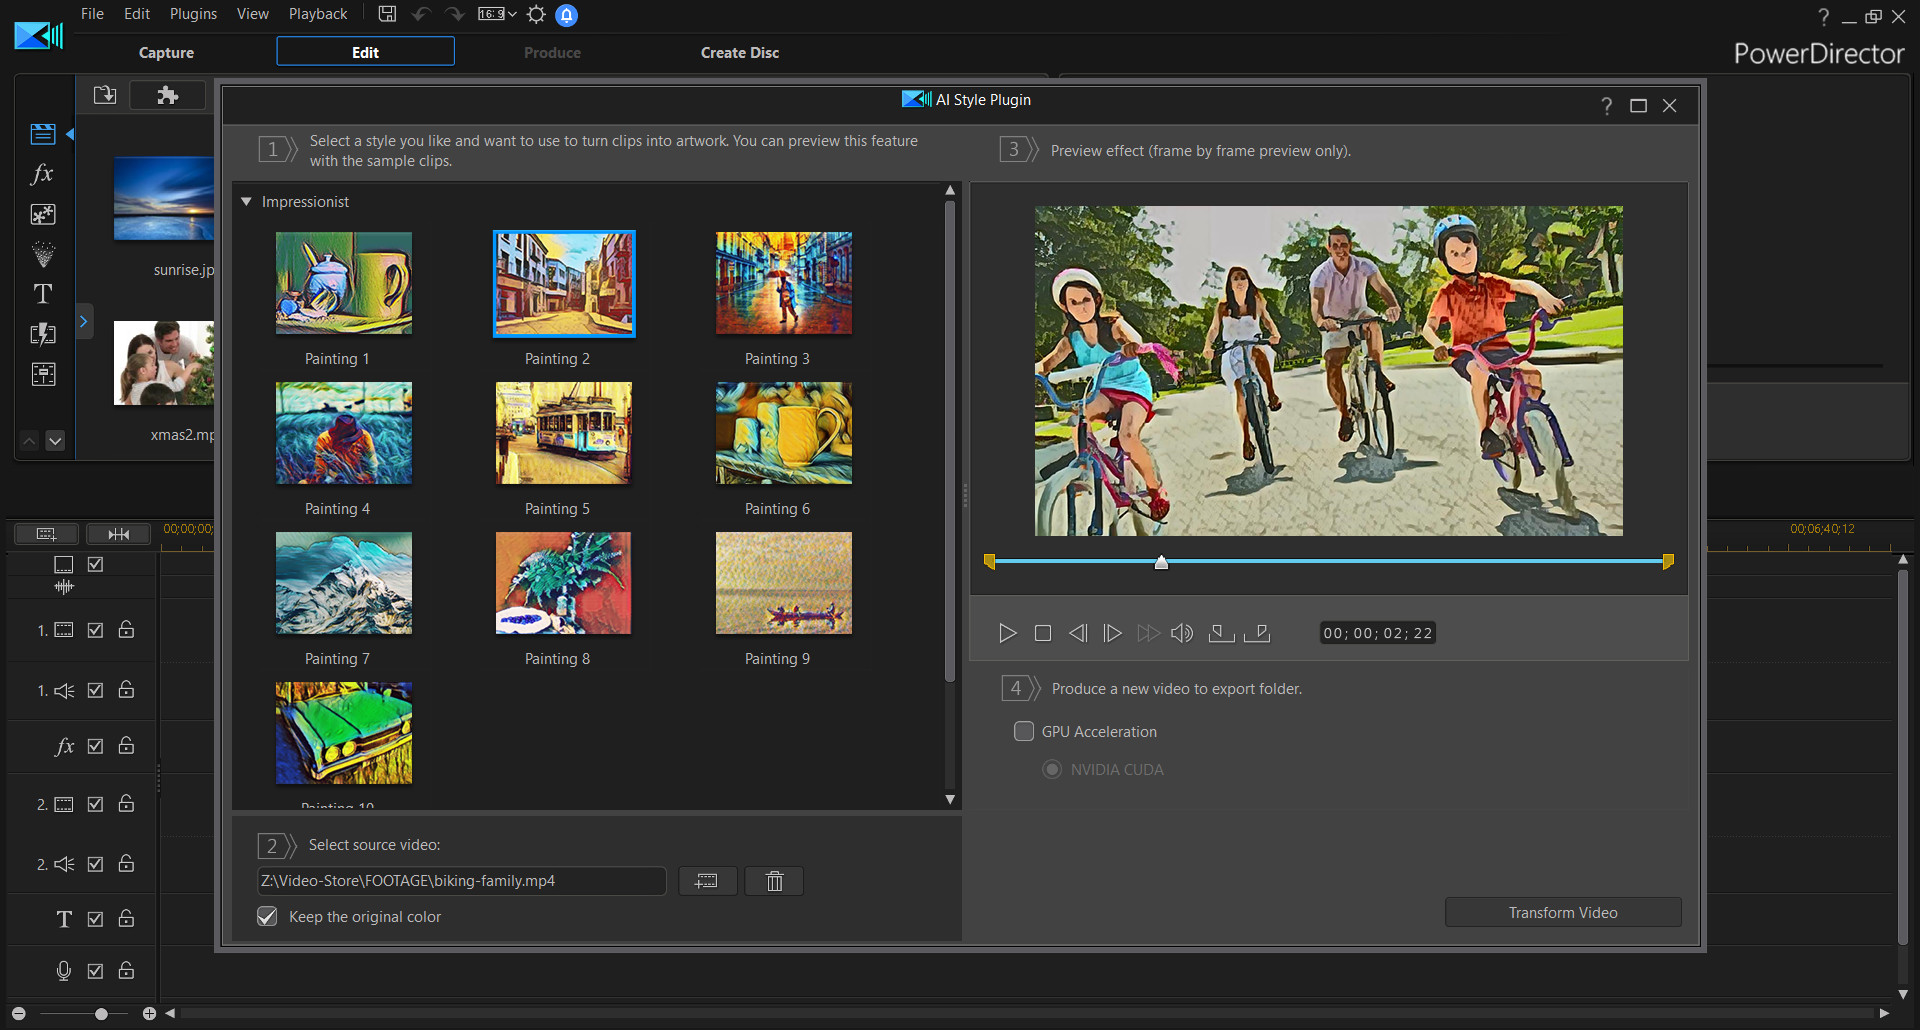Open the Effect Room (fx icon)

click(x=43, y=174)
